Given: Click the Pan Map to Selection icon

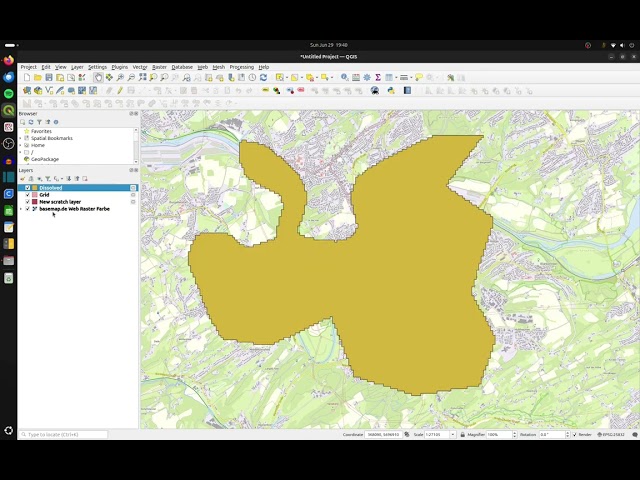Looking at the screenshot, I should click(x=109, y=78).
